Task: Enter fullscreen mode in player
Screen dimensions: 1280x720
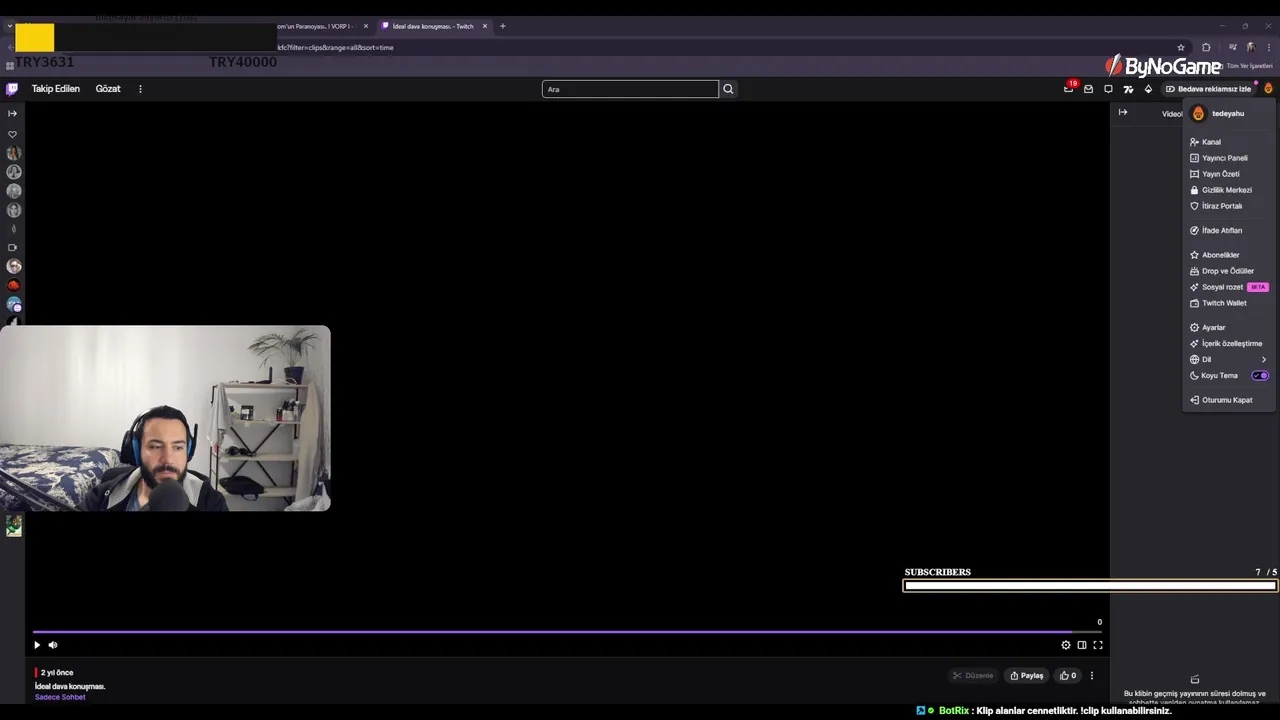Action: pyautogui.click(x=1098, y=645)
